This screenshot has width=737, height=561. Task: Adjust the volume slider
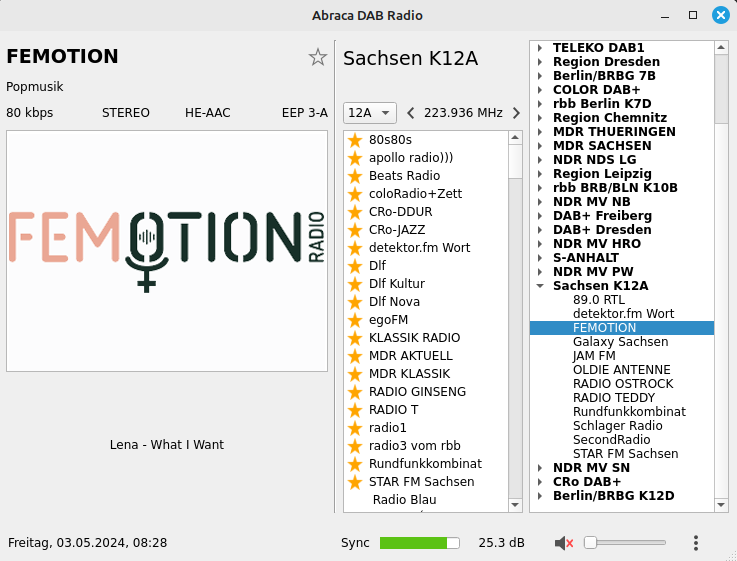click(x=625, y=543)
